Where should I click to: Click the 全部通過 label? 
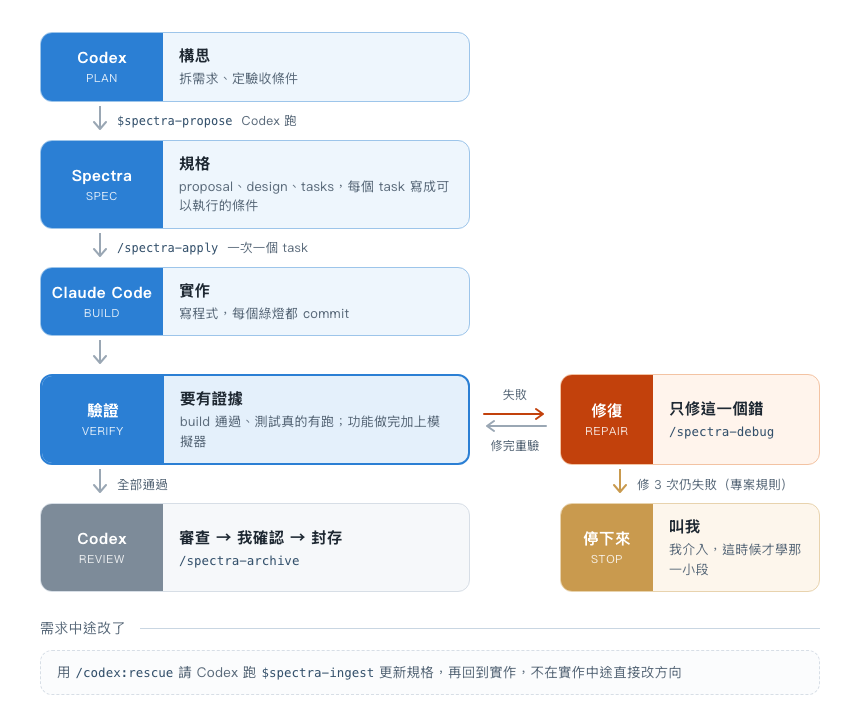(143, 485)
